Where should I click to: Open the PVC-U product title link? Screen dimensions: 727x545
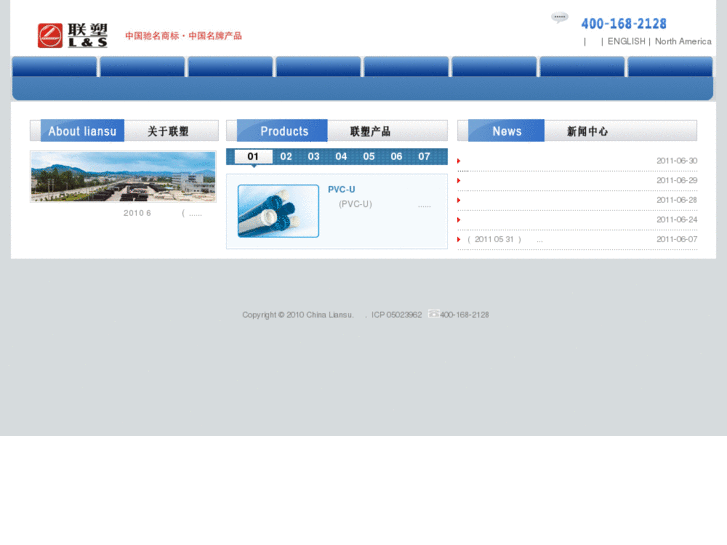click(342, 189)
